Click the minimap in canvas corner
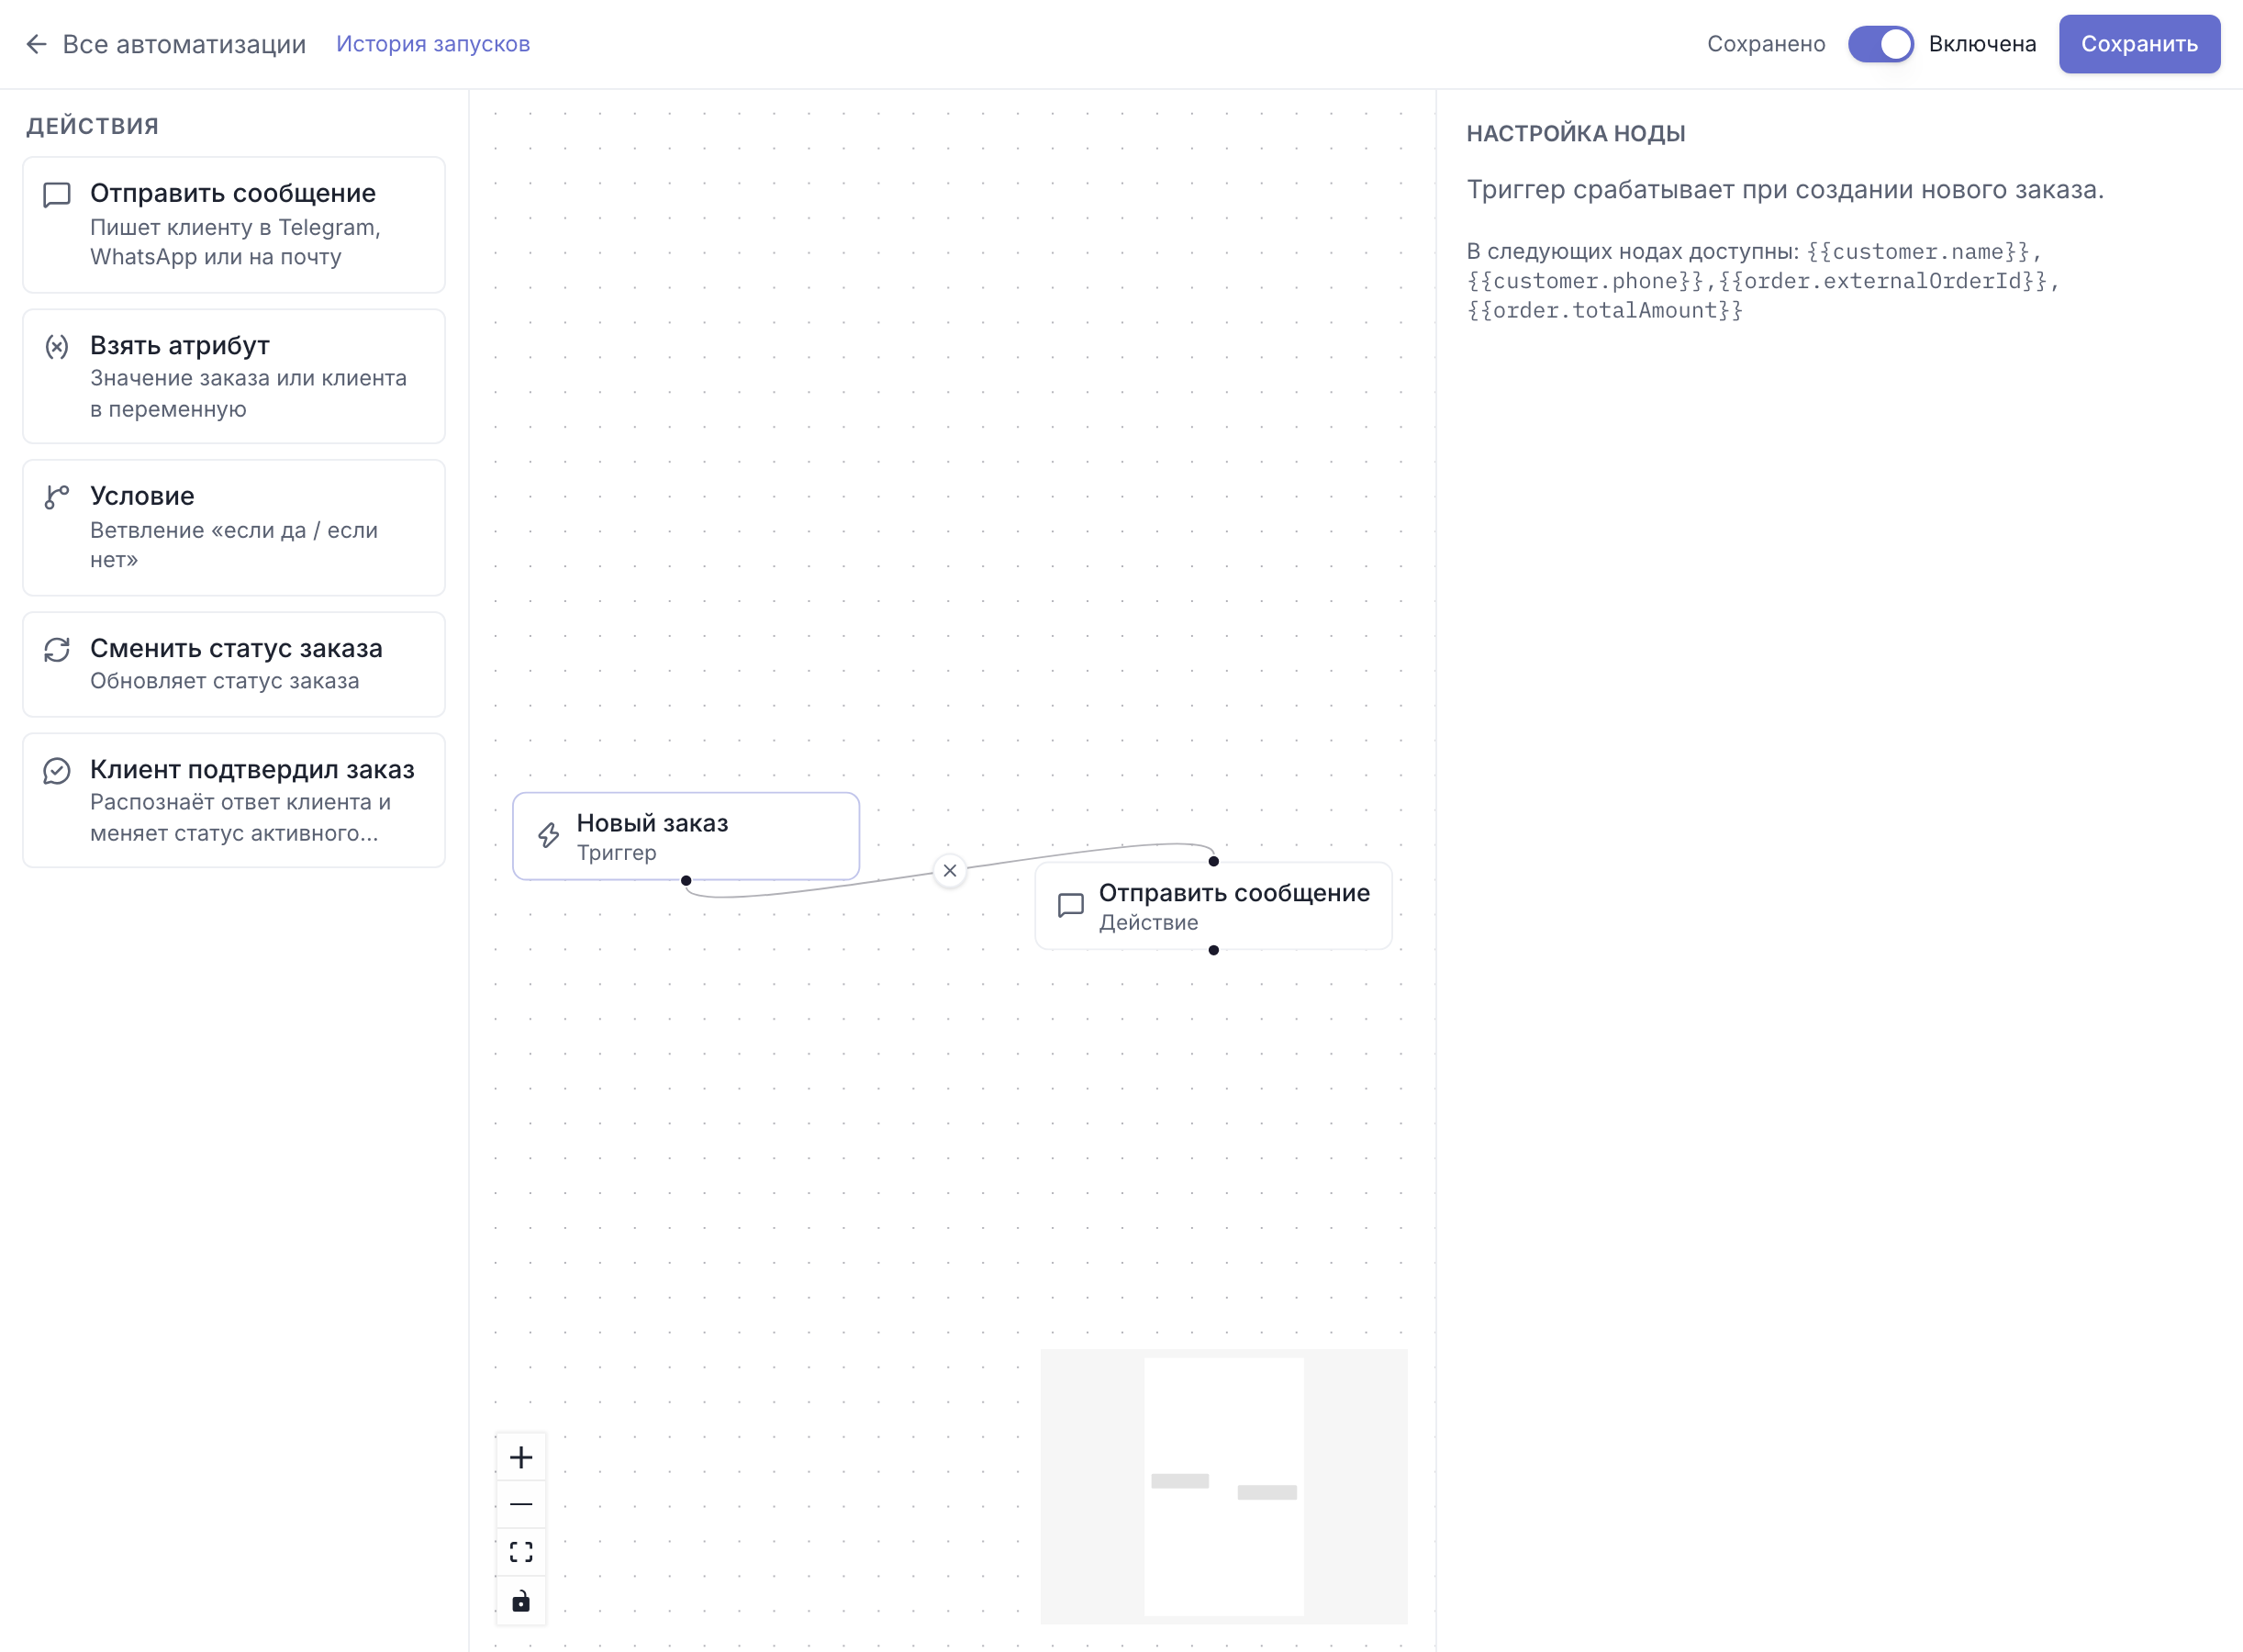This screenshot has height=1652, width=2243. 1224,1486
